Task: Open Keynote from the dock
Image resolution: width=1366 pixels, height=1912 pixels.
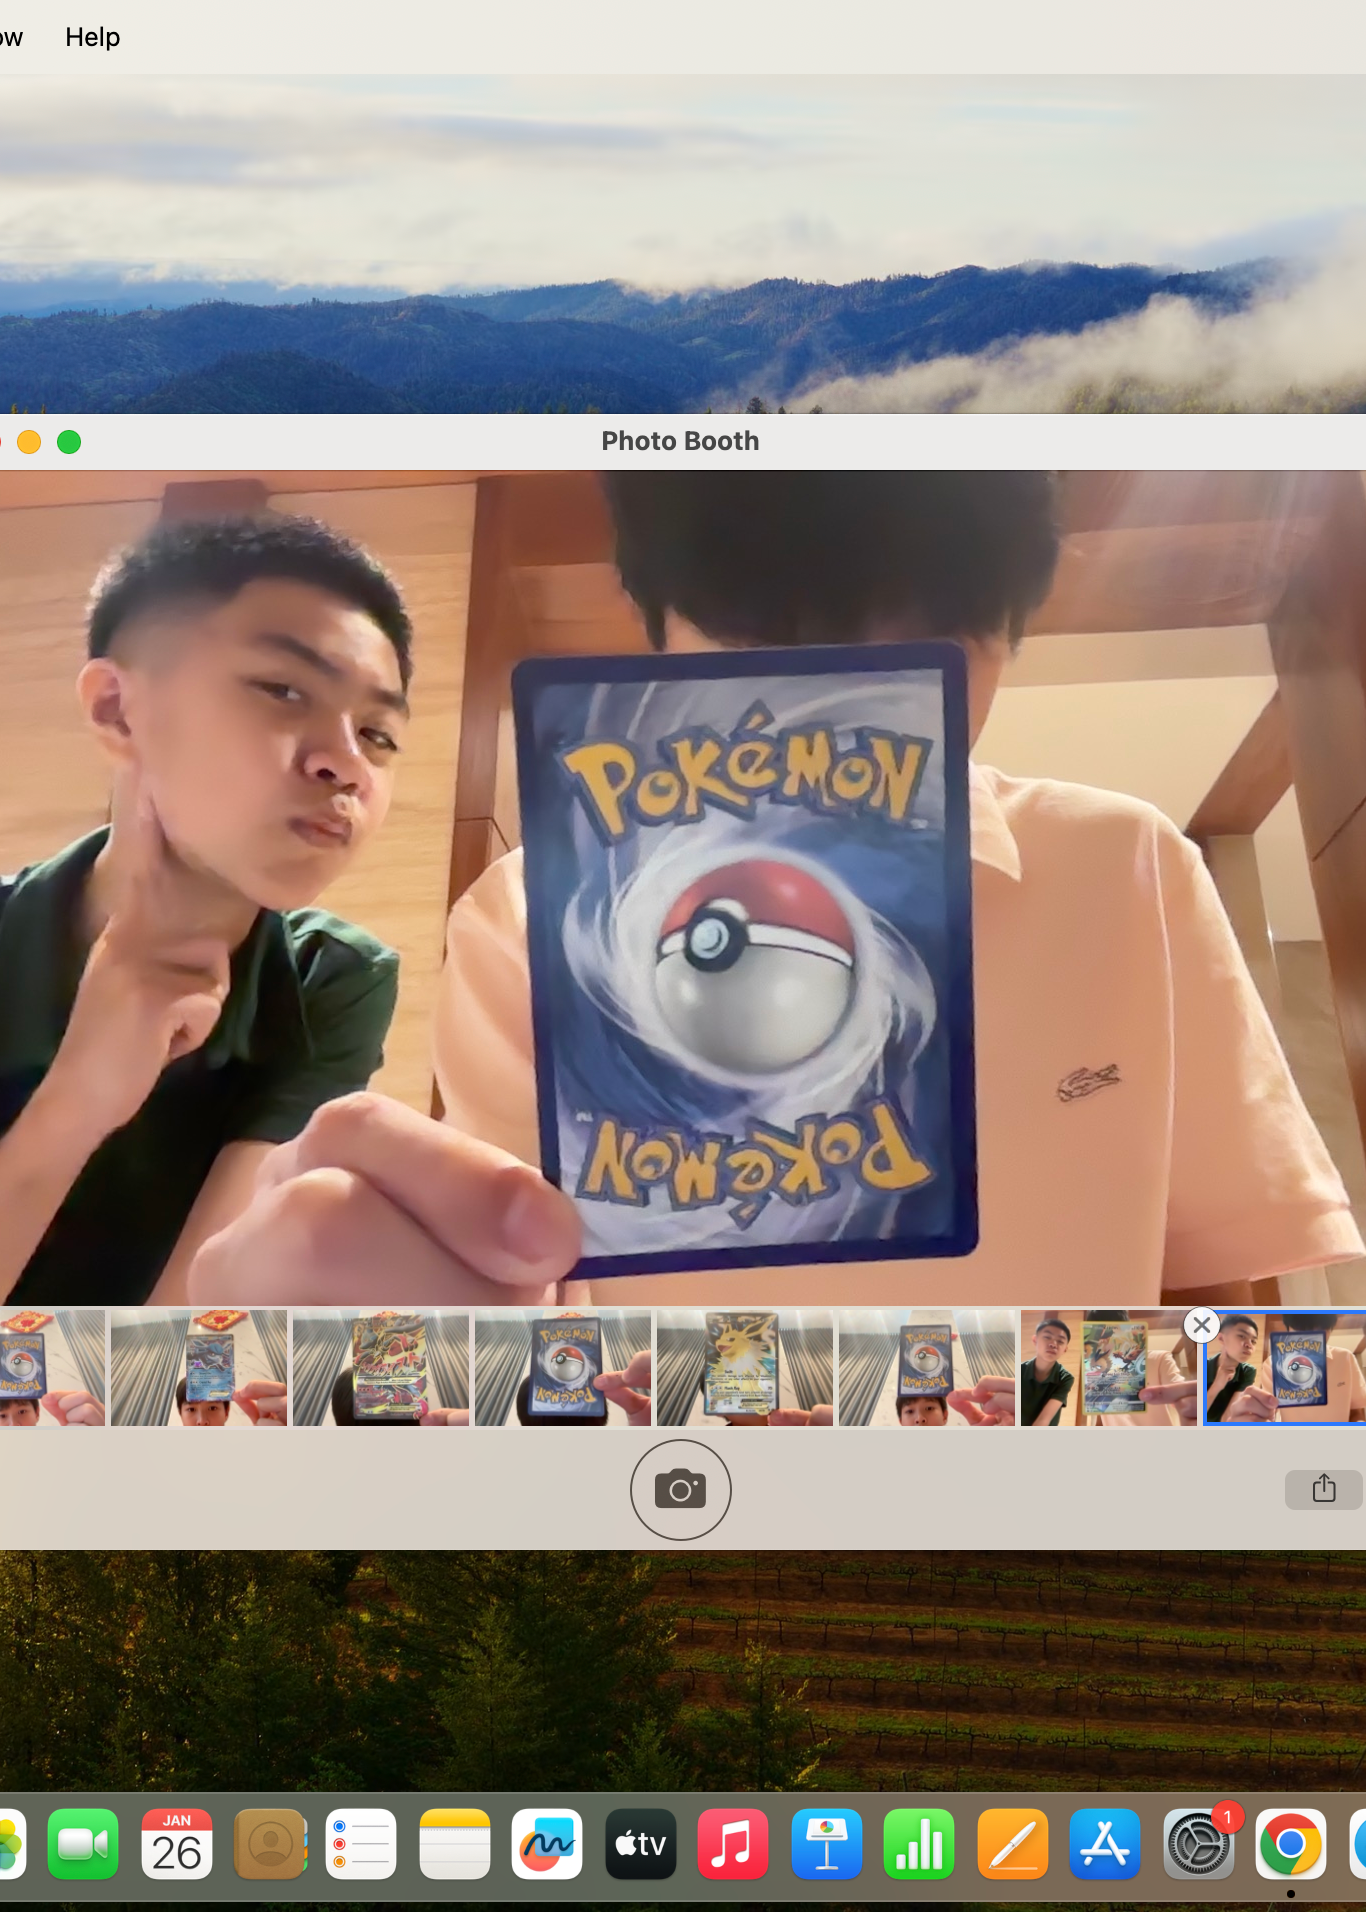Action: pyautogui.click(x=826, y=1844)
